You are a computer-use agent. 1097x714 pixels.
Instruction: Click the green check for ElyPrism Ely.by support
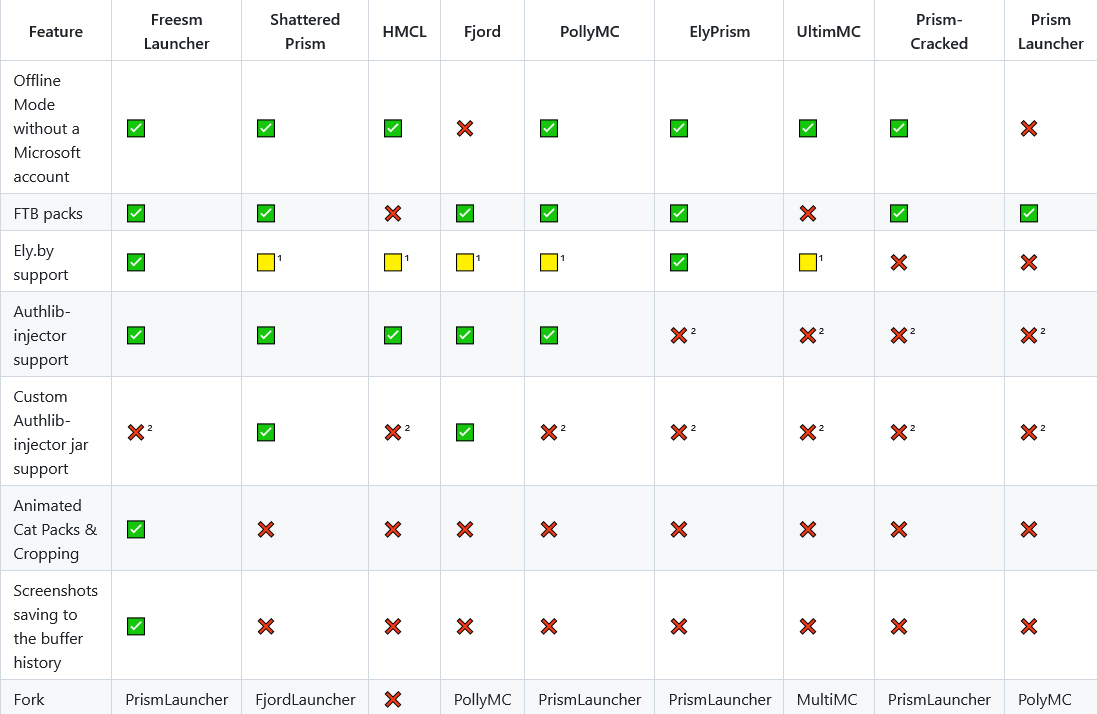pos(679,262)
